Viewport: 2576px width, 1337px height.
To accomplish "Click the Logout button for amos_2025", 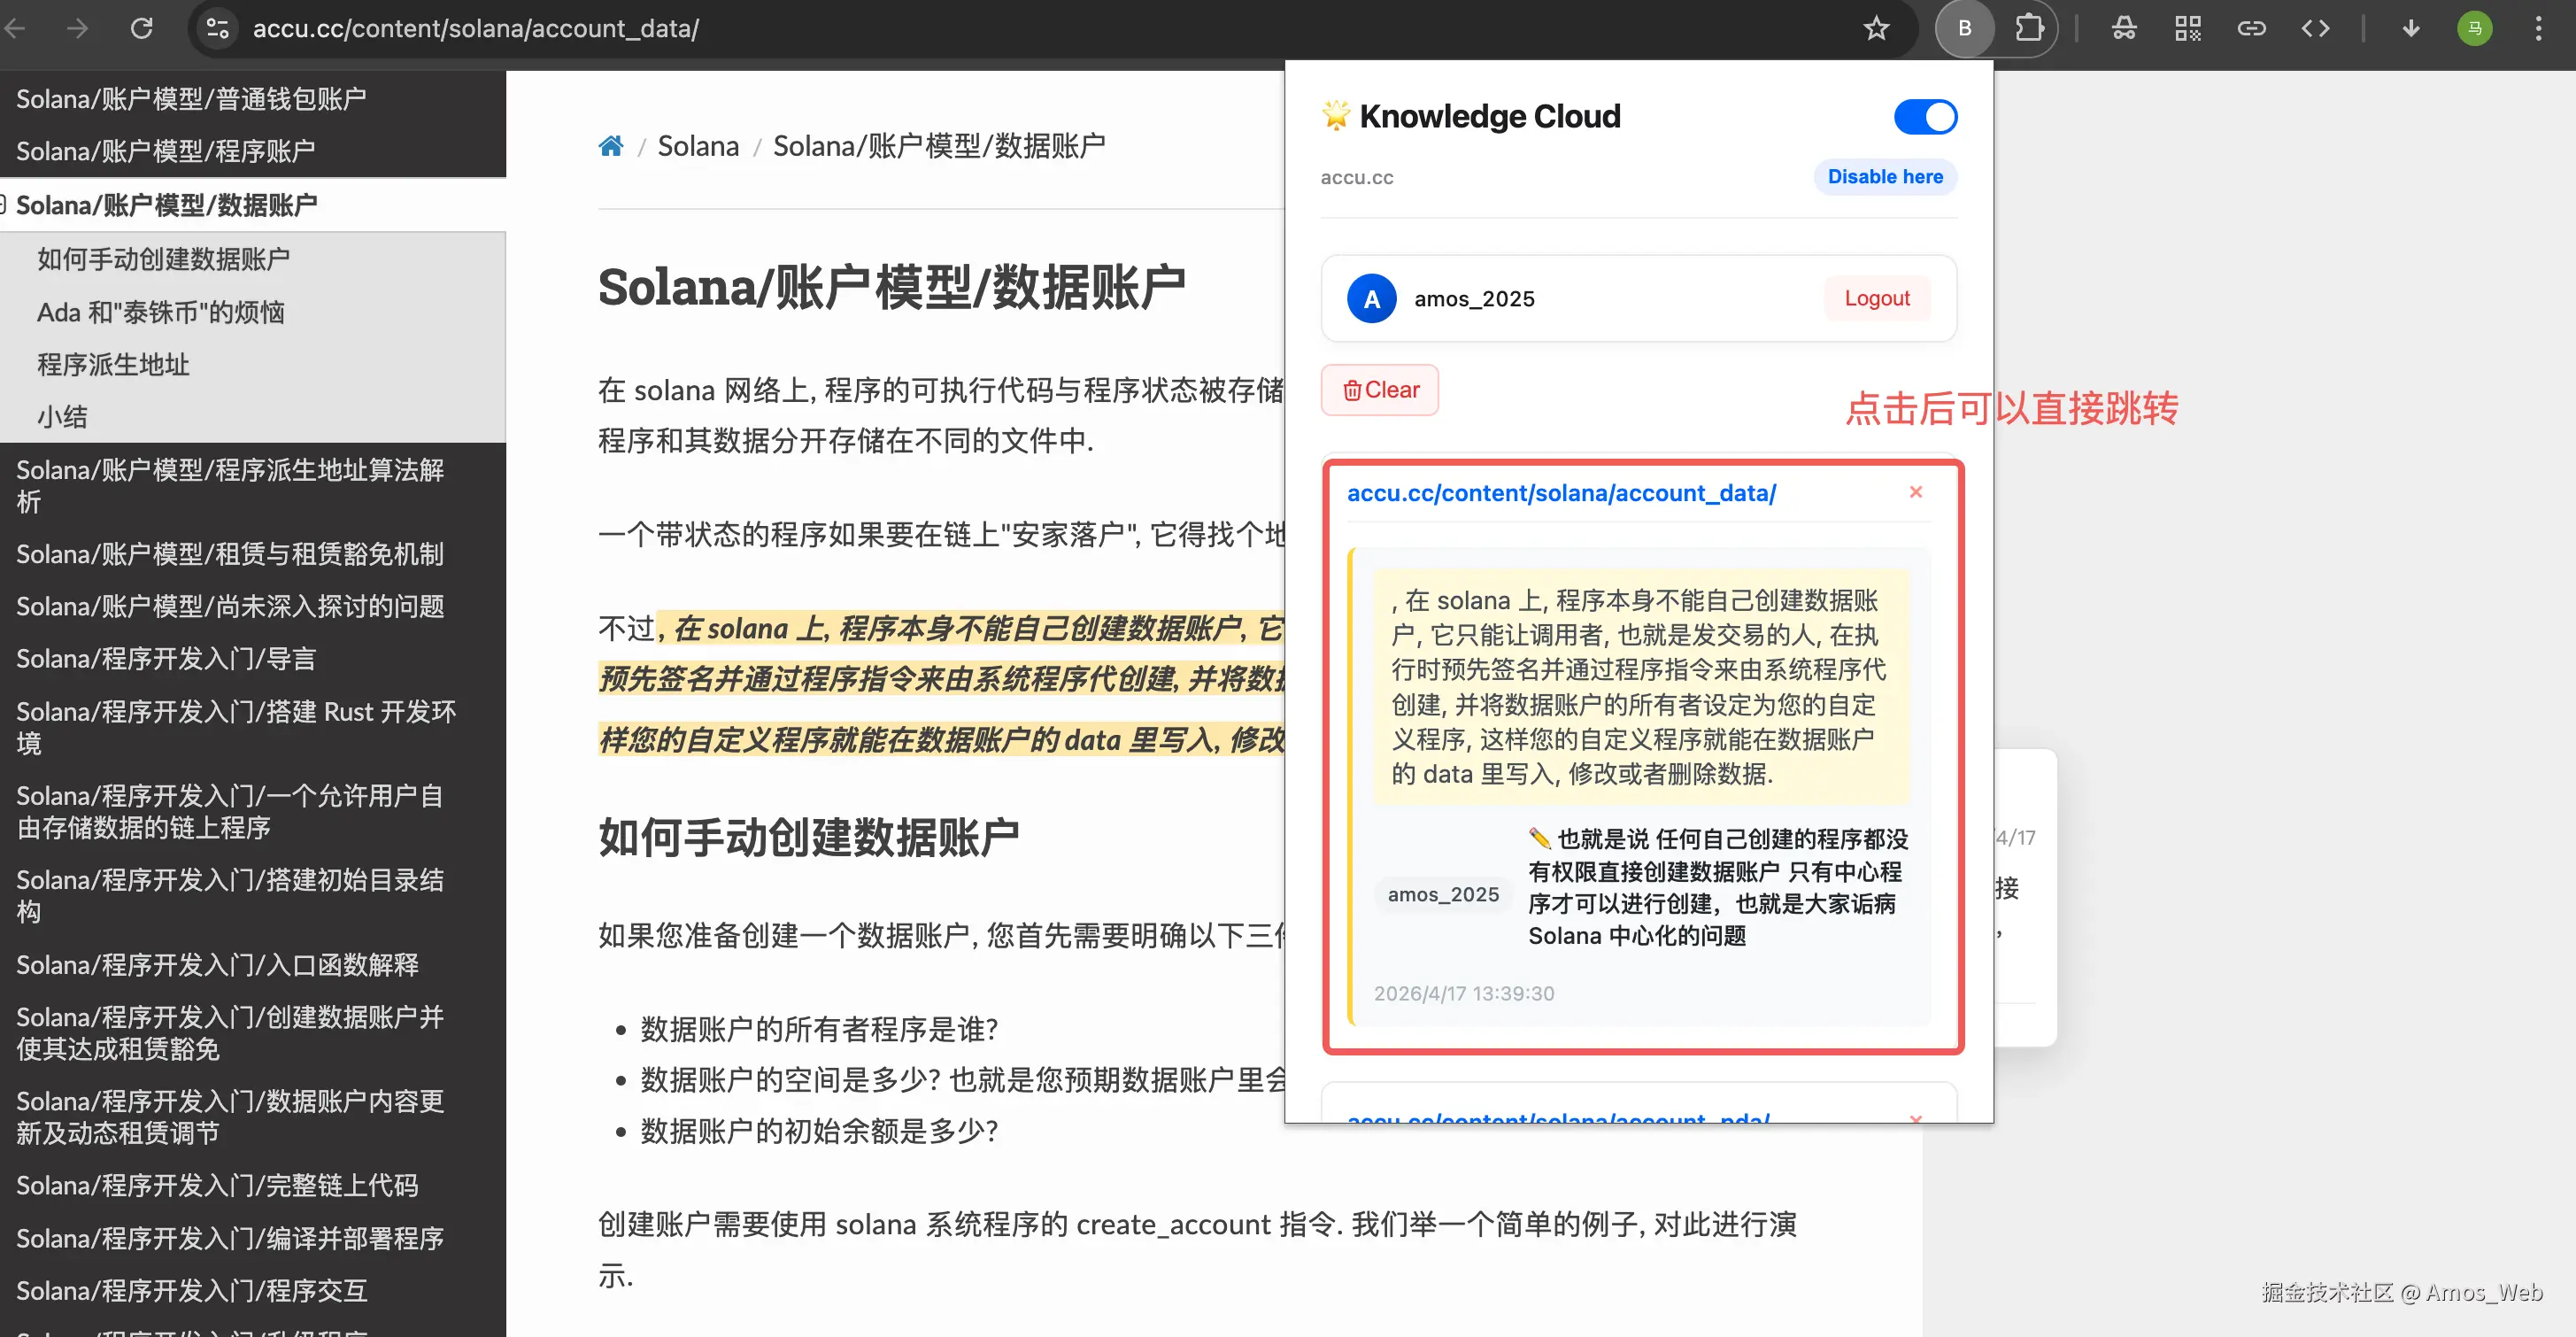I will 1876,298.
